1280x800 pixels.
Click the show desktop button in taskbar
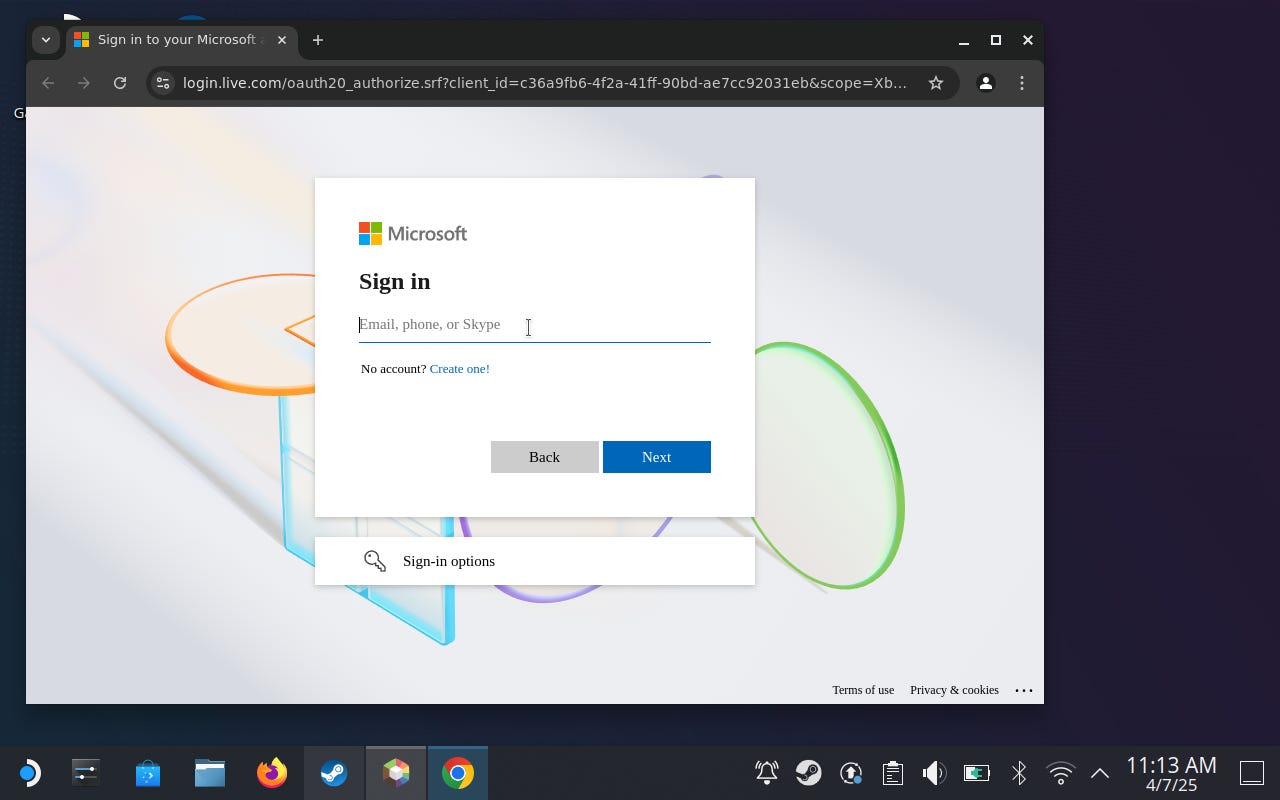(1252, 773)
